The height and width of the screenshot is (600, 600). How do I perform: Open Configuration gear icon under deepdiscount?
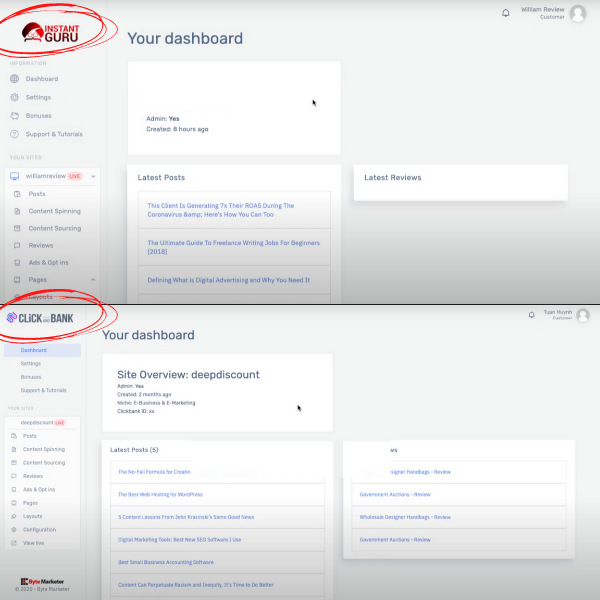pos(14,530)
